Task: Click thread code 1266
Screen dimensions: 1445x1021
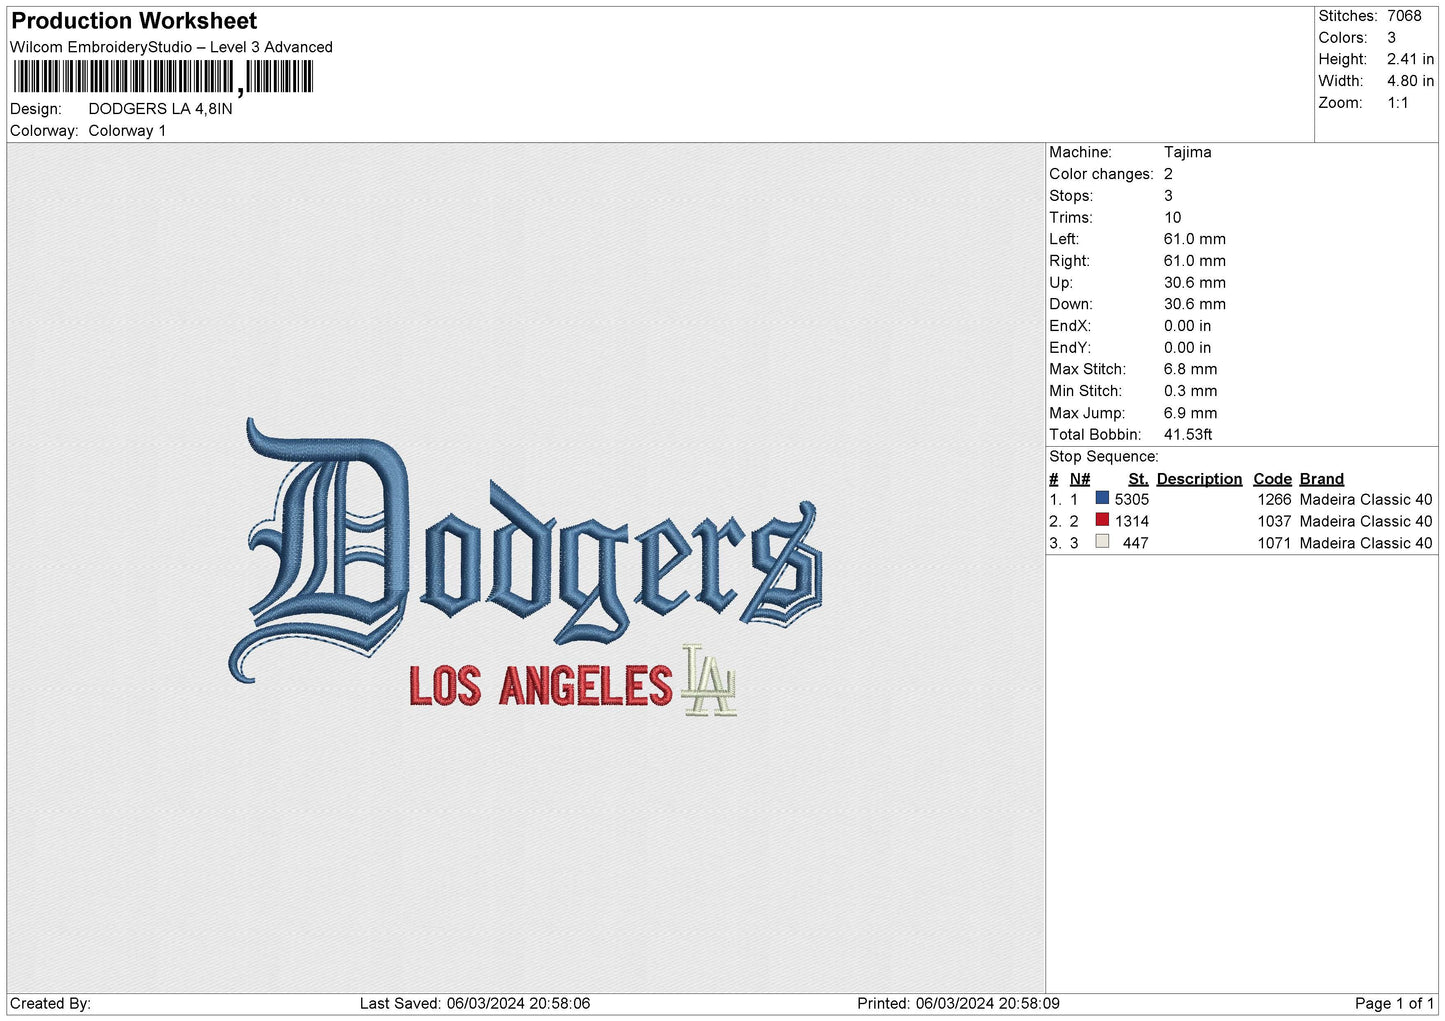Action: [1274, 499]
